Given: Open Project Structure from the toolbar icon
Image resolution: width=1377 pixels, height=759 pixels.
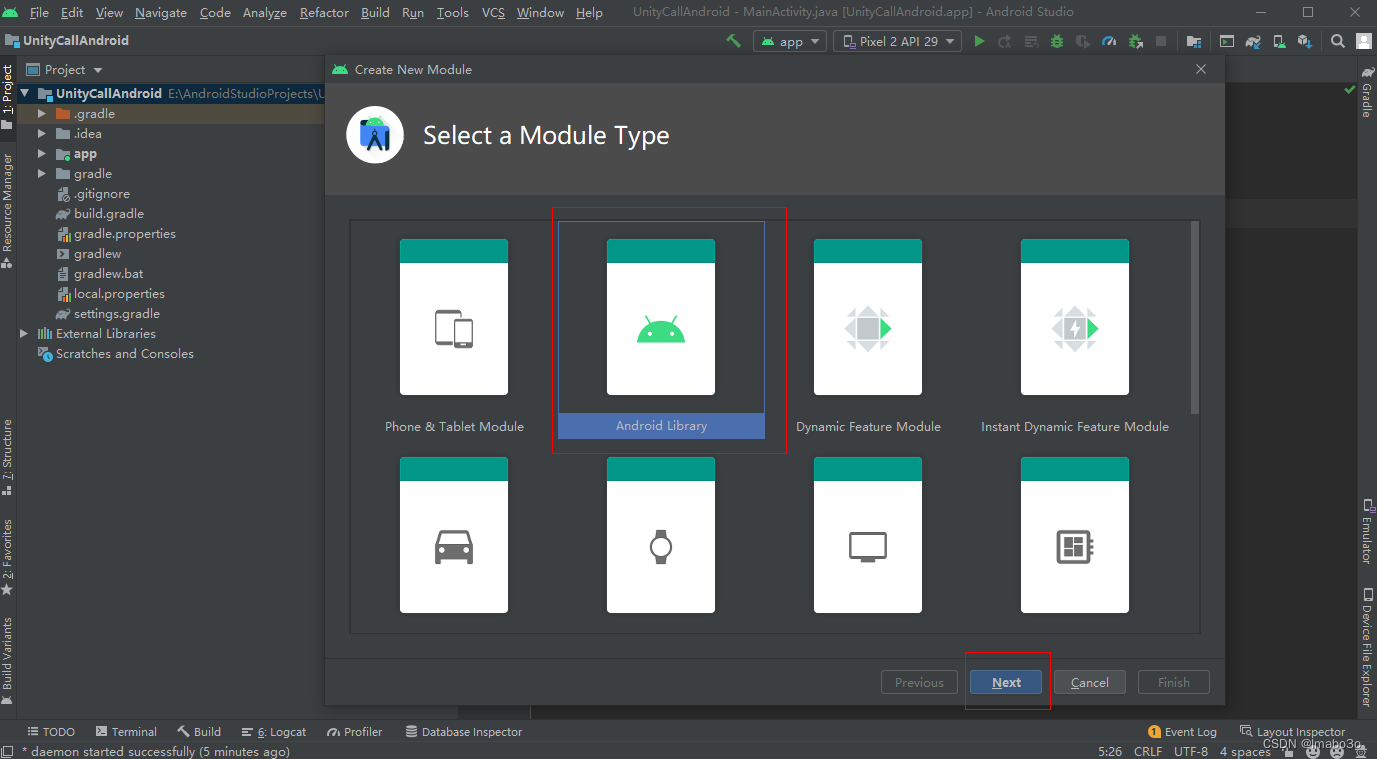Looking at the screenshot, I should point(1194,41).
